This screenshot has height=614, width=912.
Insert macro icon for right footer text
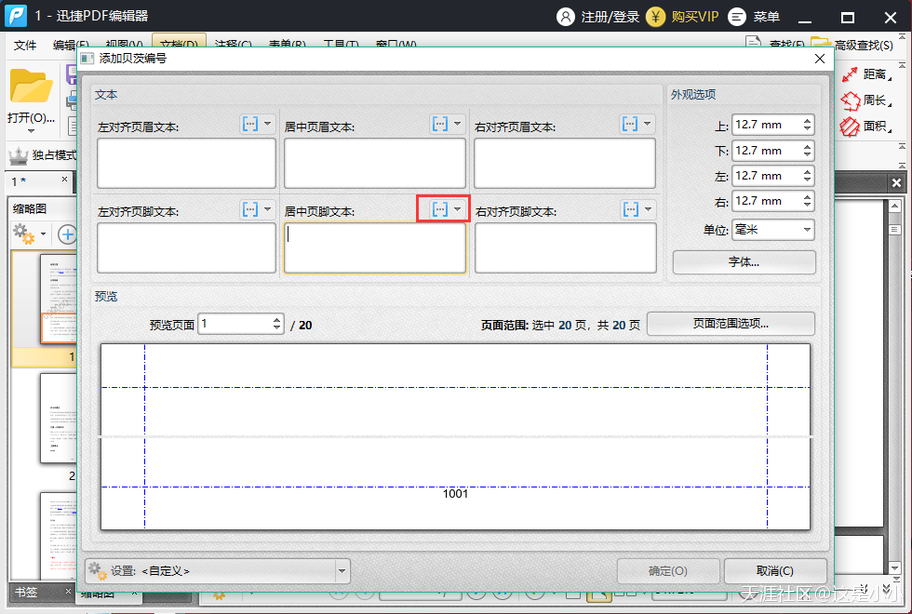coord(631,209)
